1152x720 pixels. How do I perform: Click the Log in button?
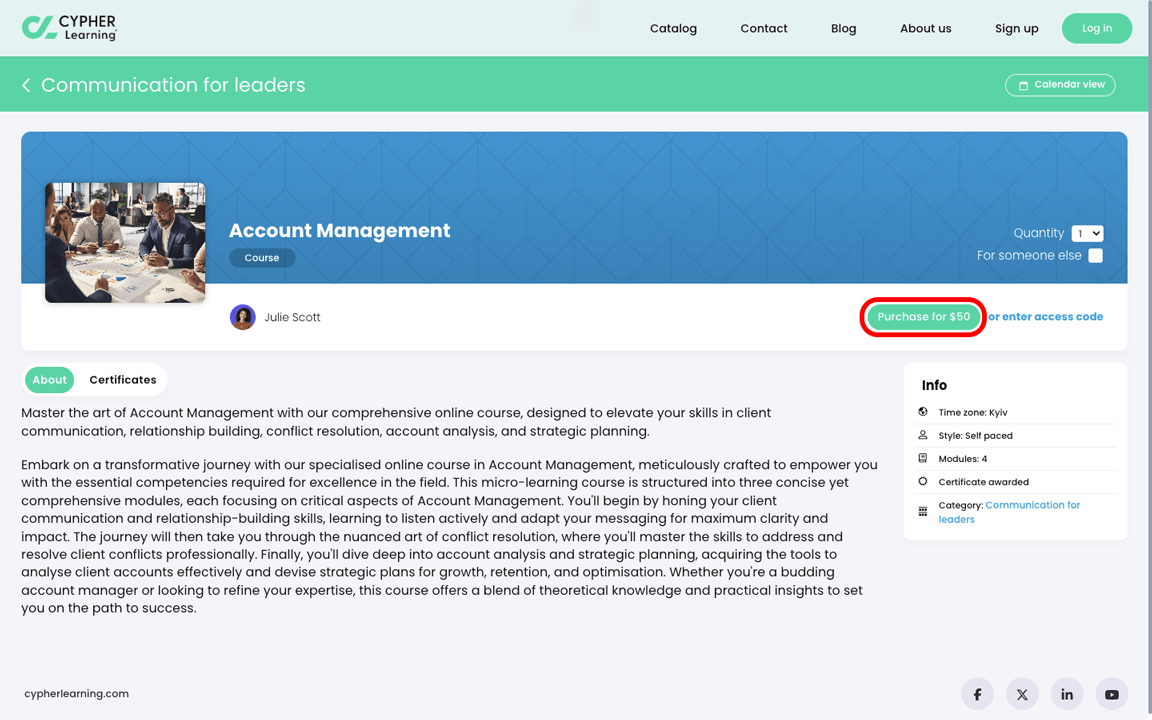(x=1097, y=28)
